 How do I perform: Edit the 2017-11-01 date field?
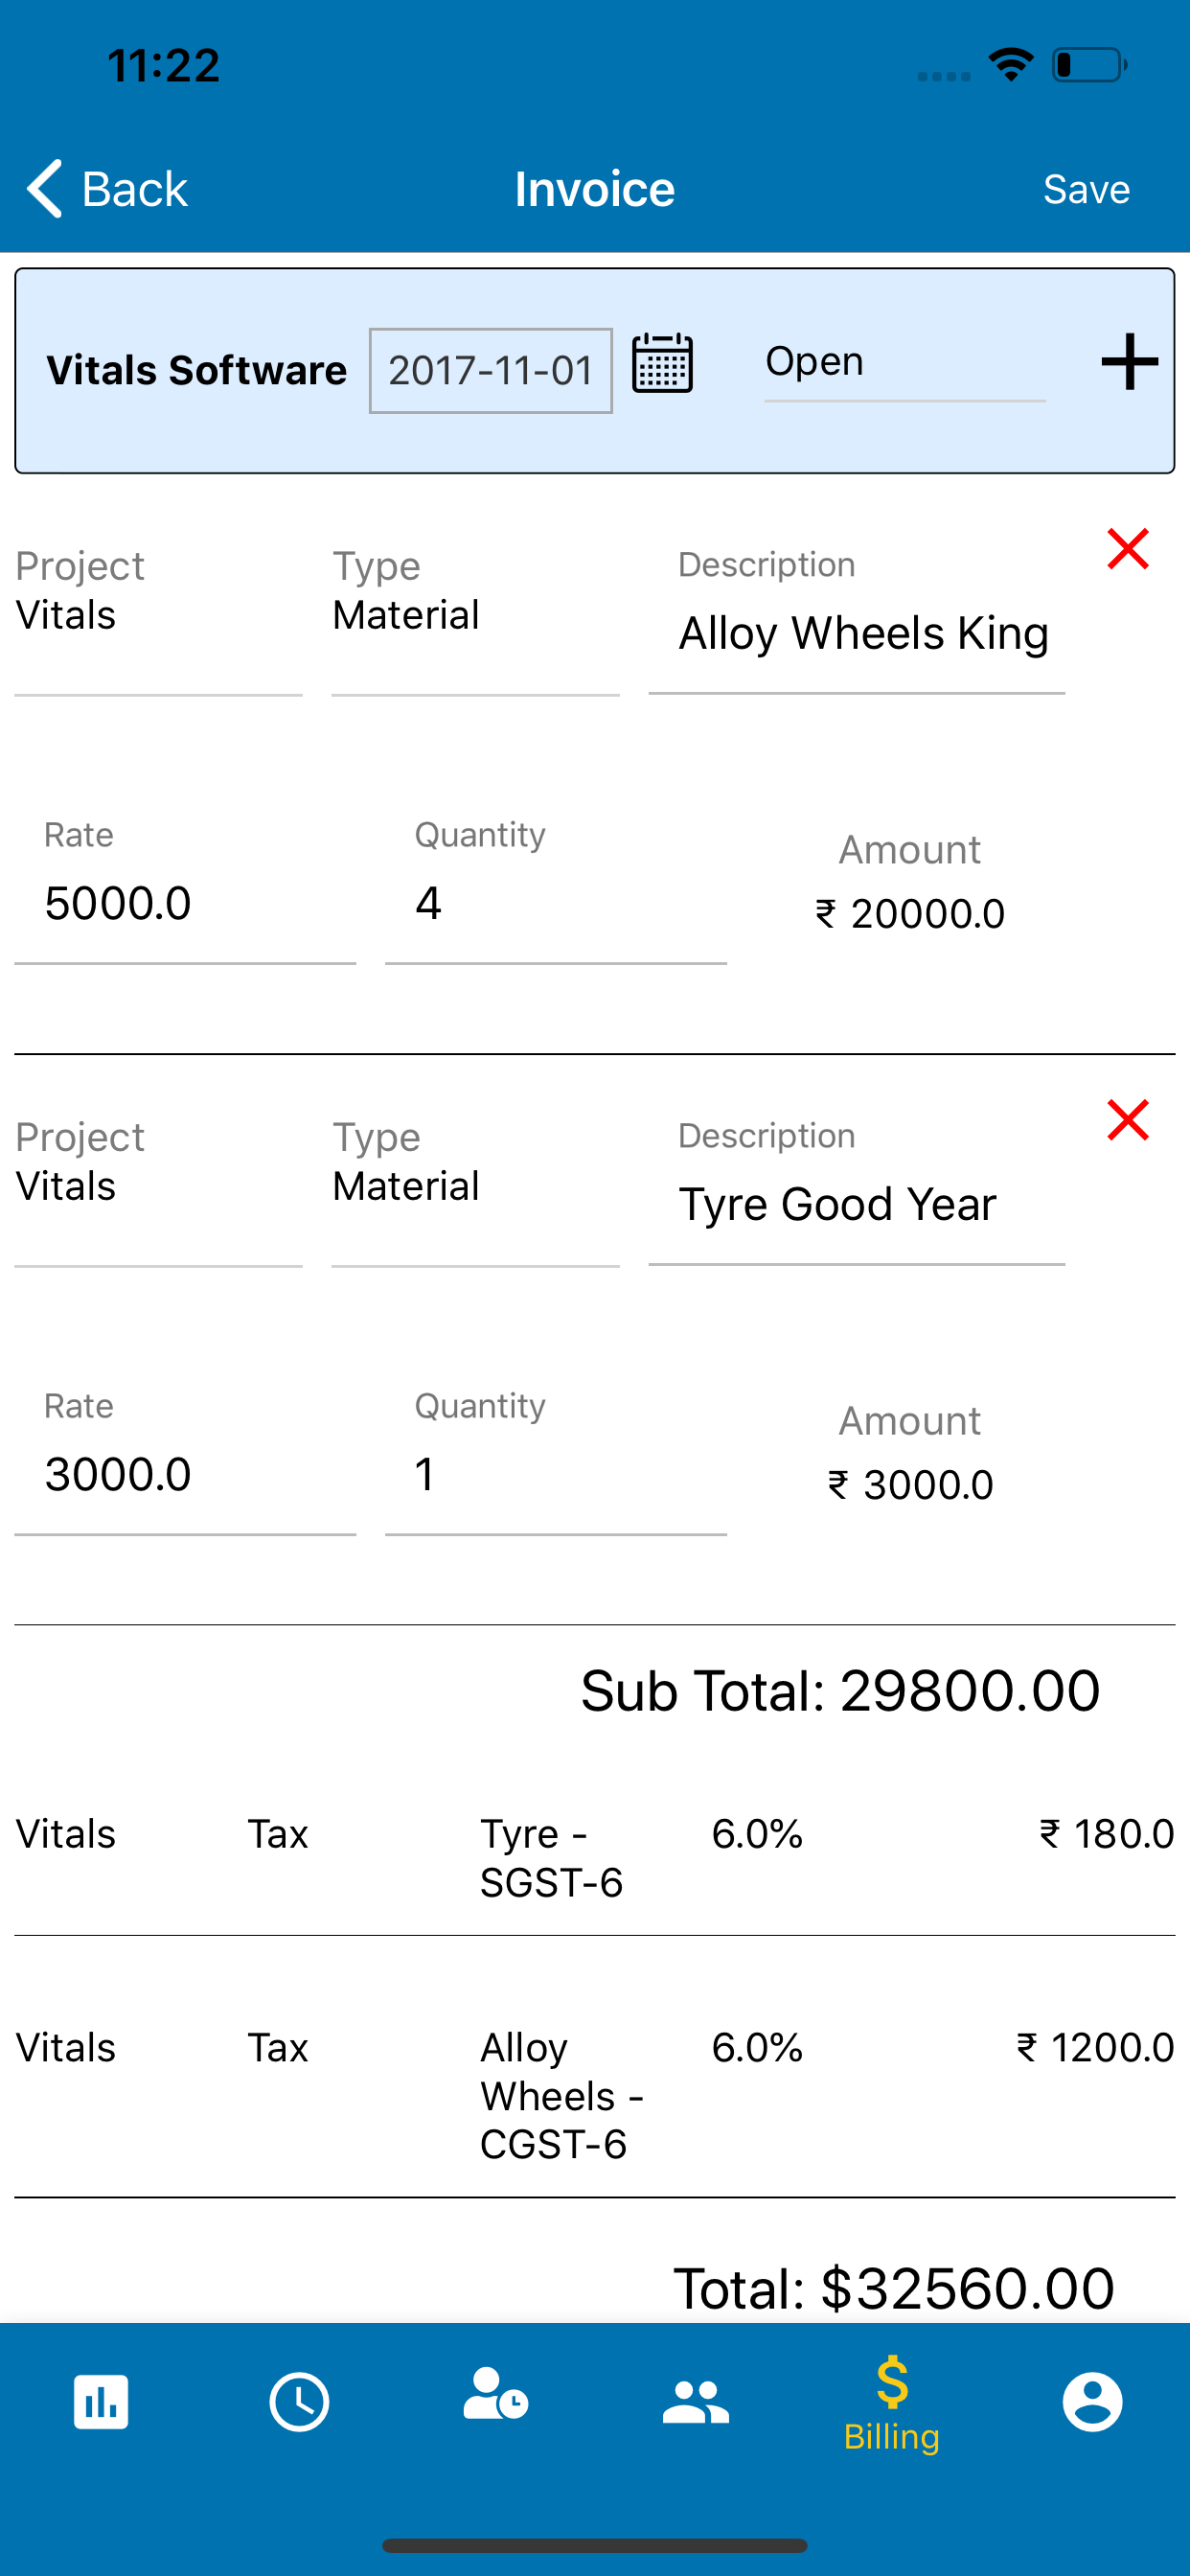point(490,370)
